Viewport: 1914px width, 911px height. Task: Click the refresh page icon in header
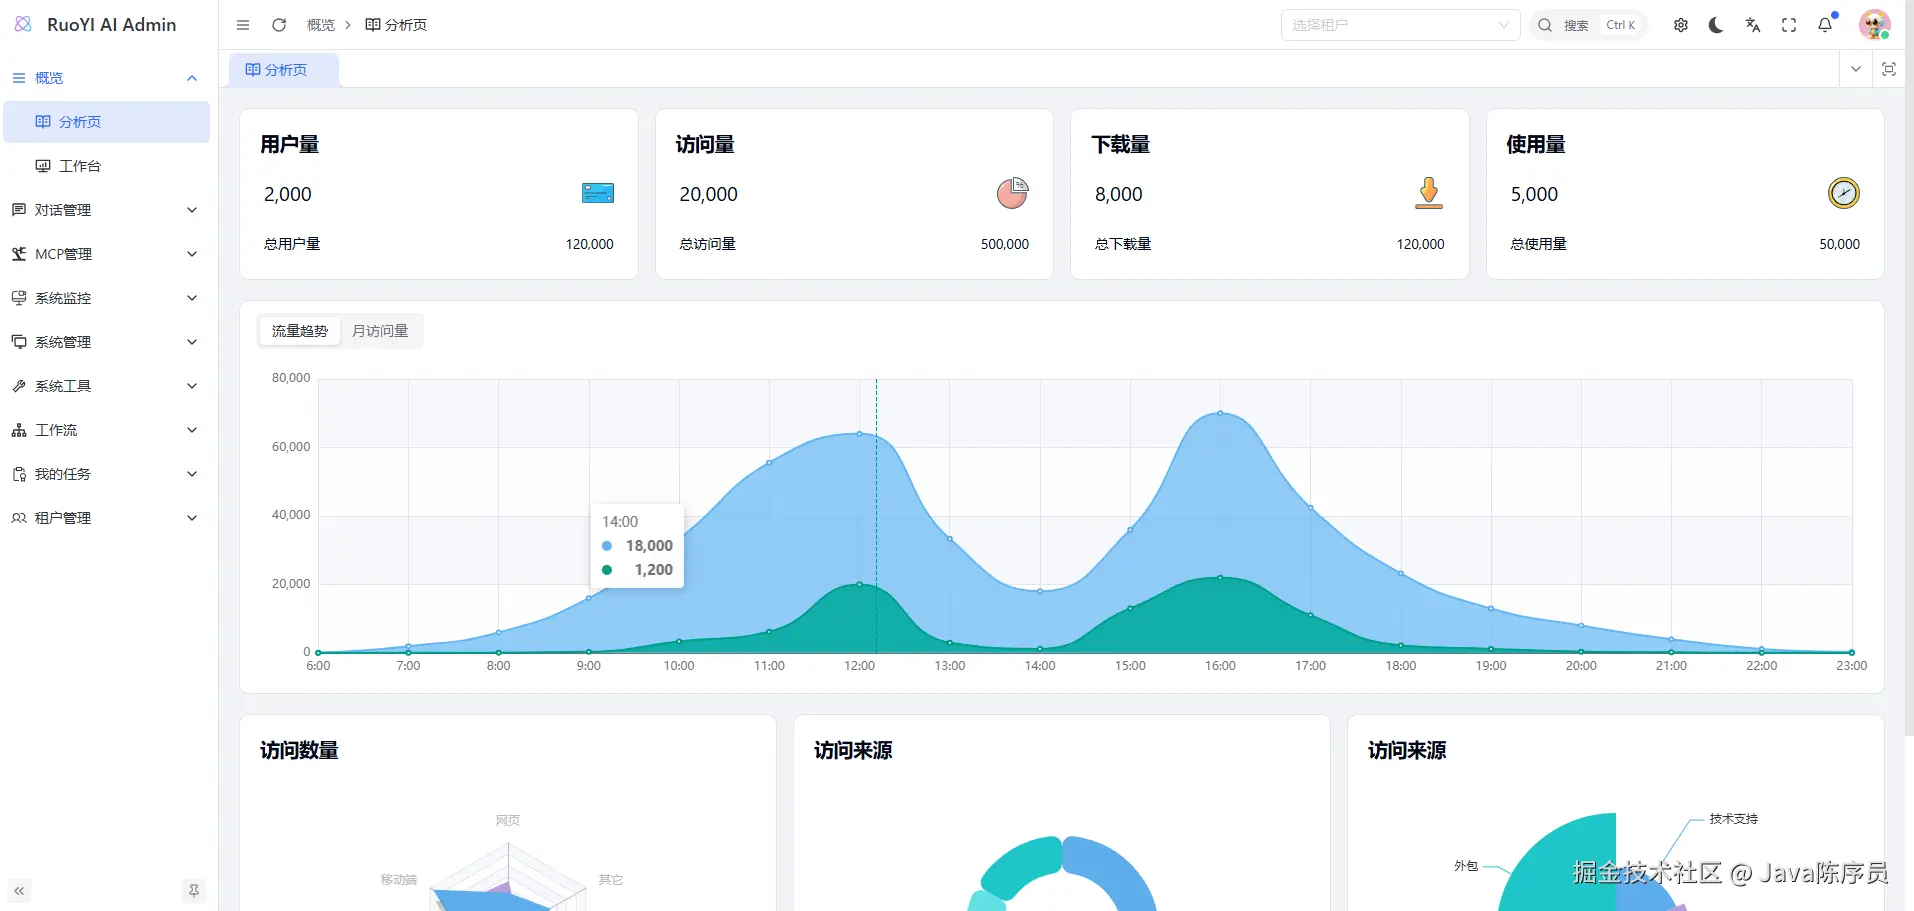pyautogui.click(x=279, y=25)
